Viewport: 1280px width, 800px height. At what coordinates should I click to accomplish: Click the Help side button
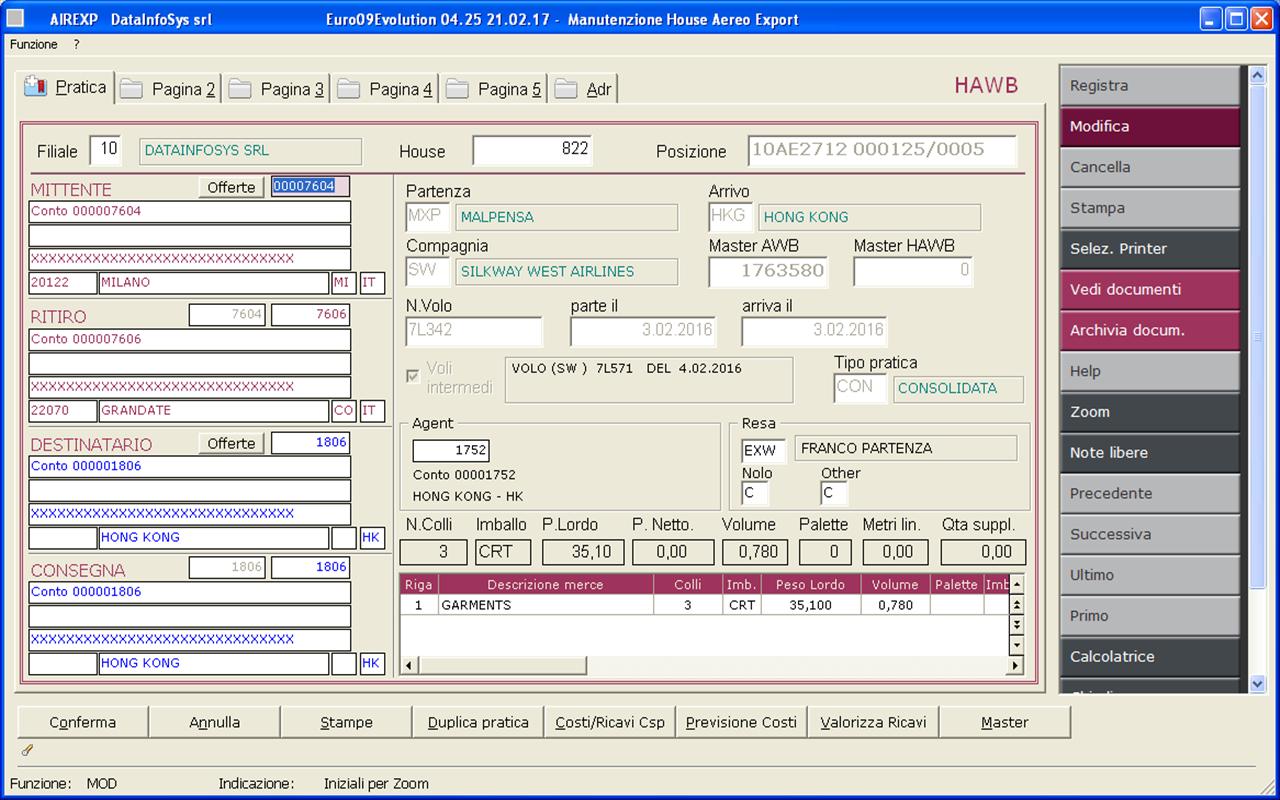[1150, 372]
